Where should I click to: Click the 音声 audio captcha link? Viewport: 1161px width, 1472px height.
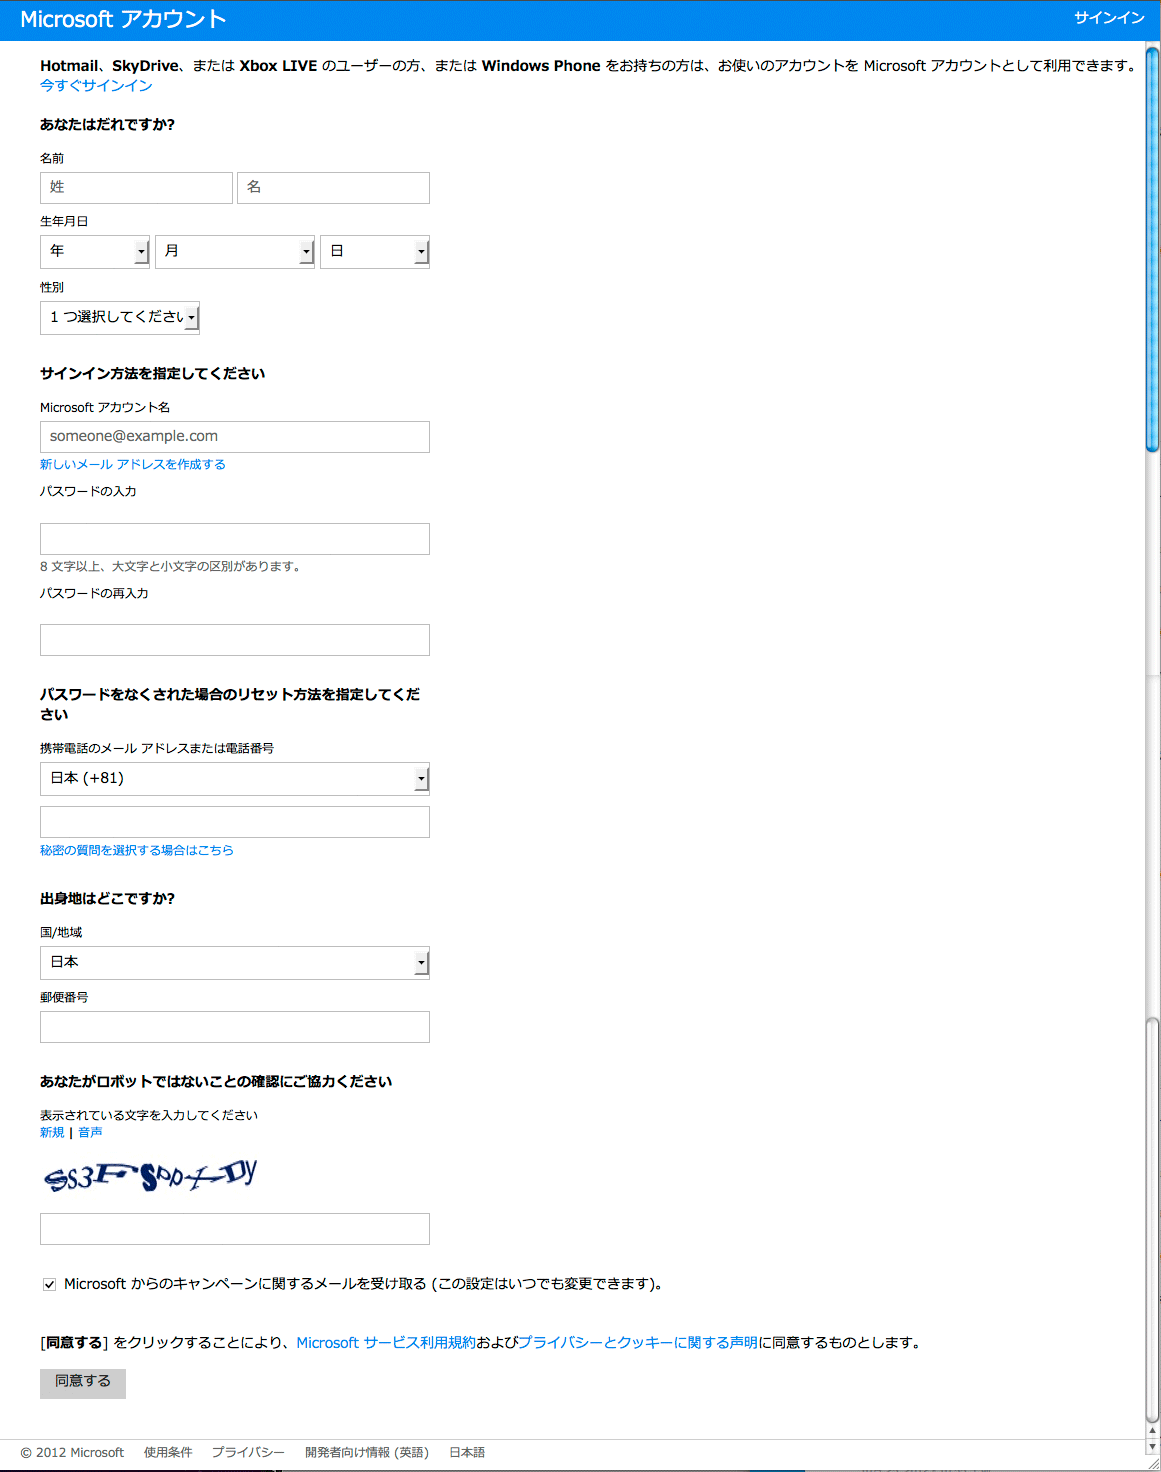coord(90,1132)
